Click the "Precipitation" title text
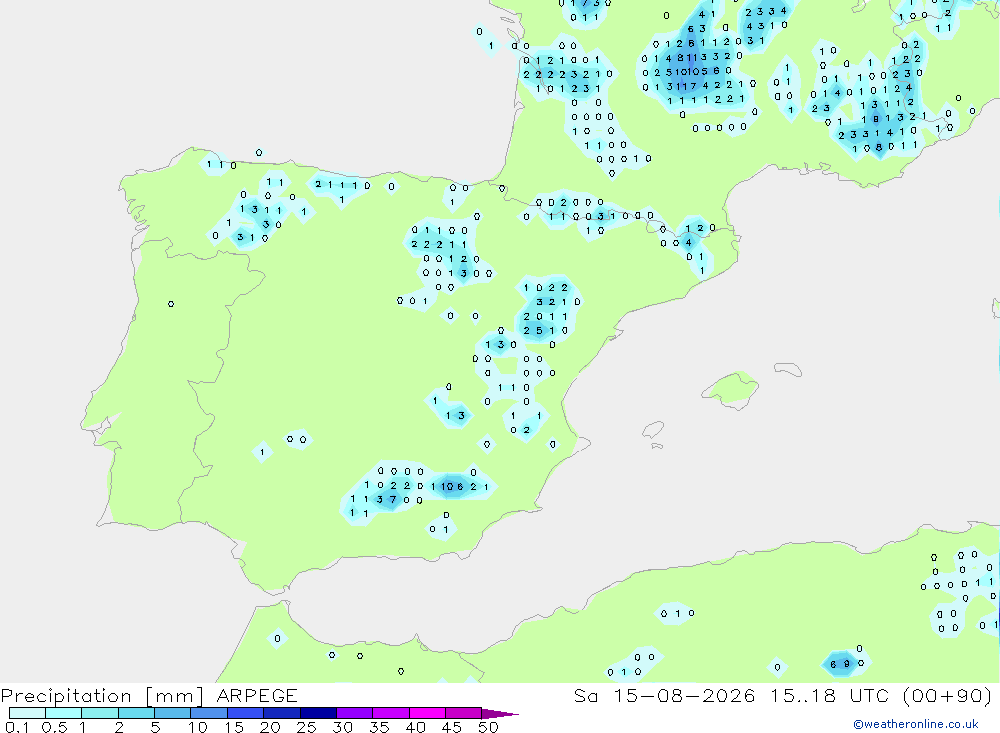This screenshot has height=733, width=1000. [66, 695]
